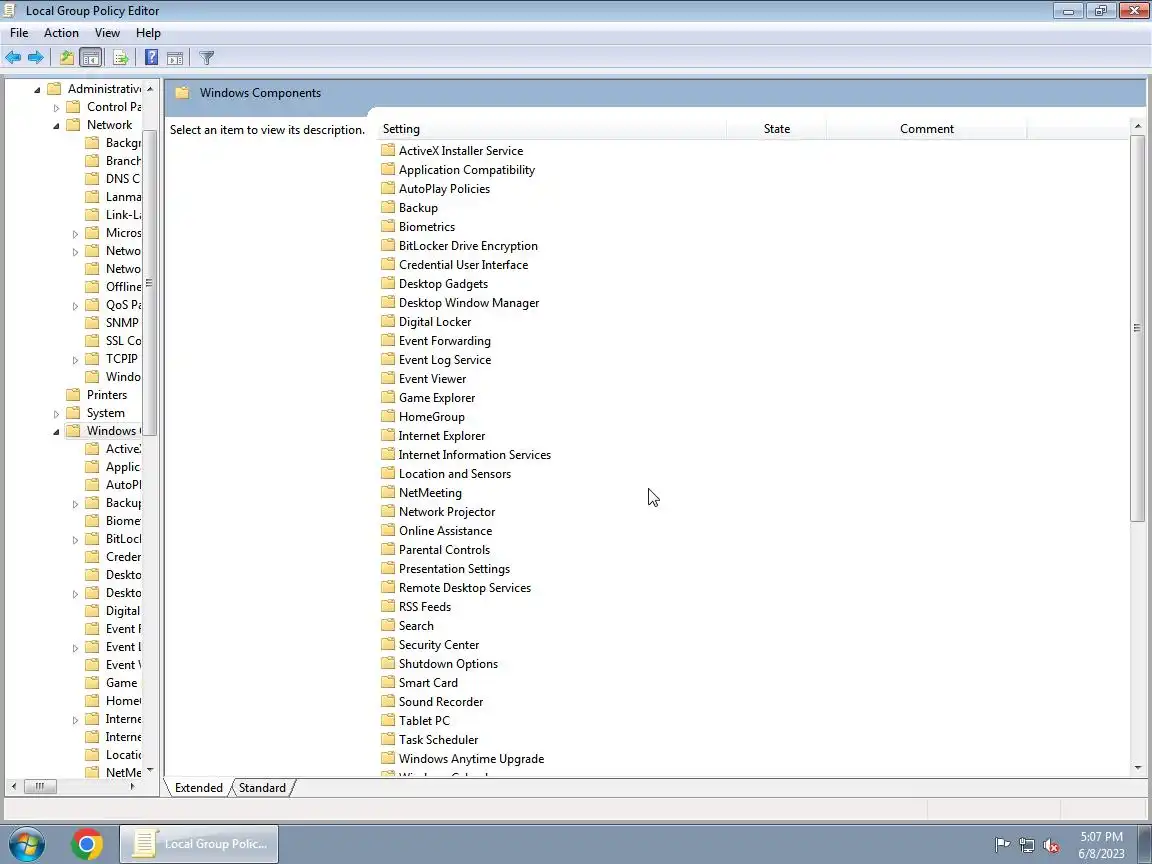Screen dimensions: 1152x864
Task: Open the Help menu
Action: coord(148,33)
